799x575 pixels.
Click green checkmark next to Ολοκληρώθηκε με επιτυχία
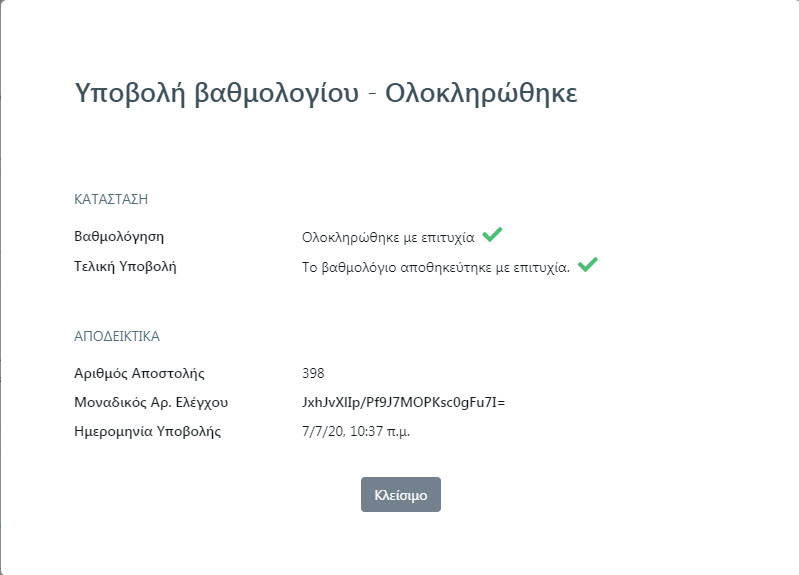(492, 234)
